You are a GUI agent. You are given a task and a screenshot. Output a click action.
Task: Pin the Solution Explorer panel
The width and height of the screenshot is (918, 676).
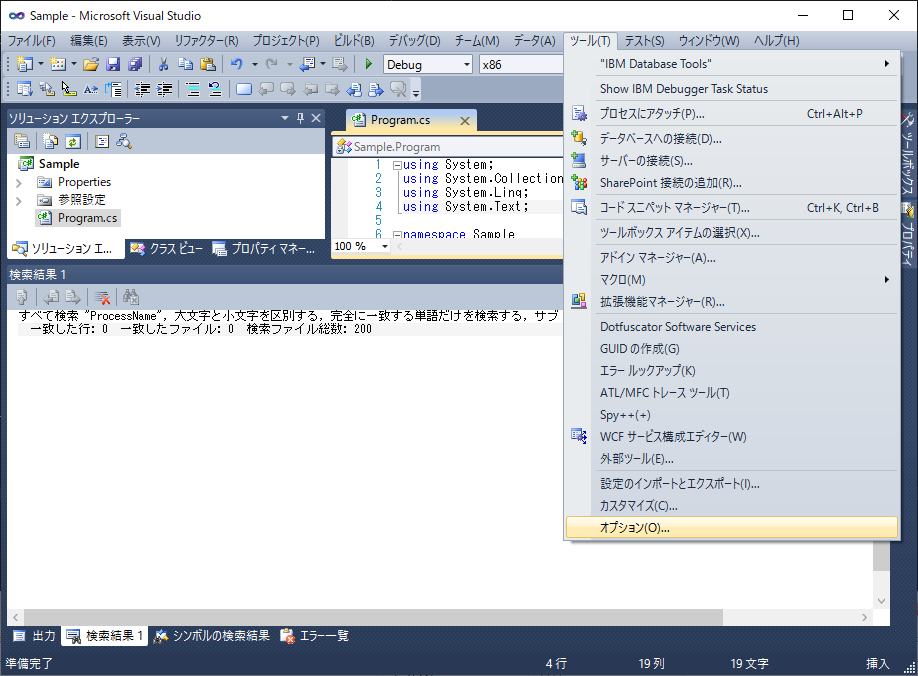[x=300, y=118]
